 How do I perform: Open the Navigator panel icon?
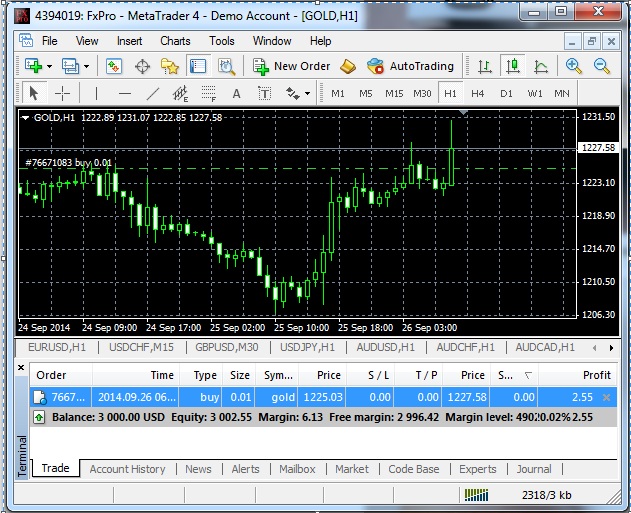click(170, 66)
